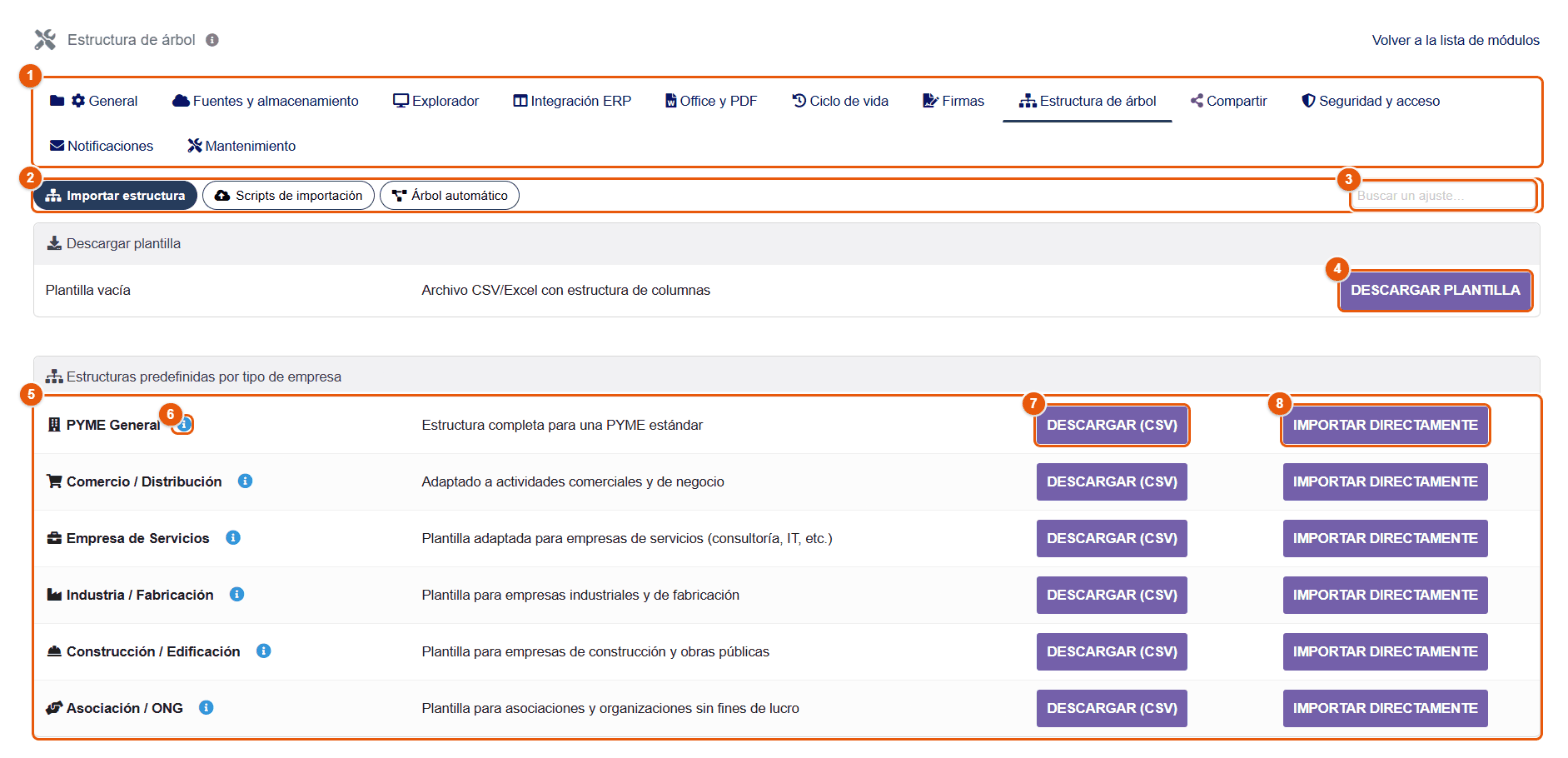The width and height of the screenshot is (1568, 758).
Task: Import Empresa de Servicios structure directly
Action: click(1385, 539)
